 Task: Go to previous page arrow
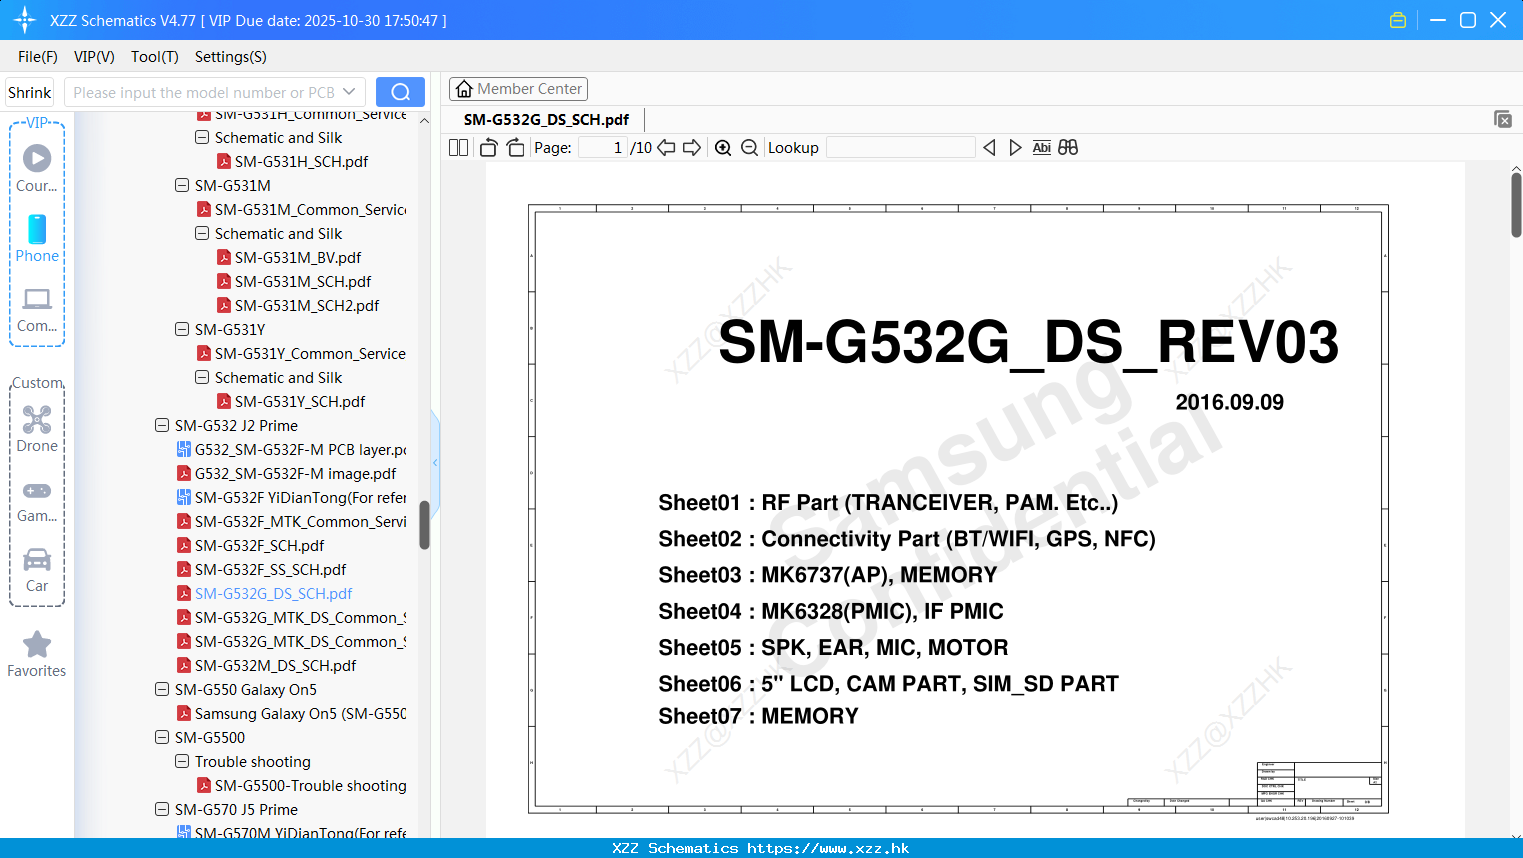pos(666,147)
